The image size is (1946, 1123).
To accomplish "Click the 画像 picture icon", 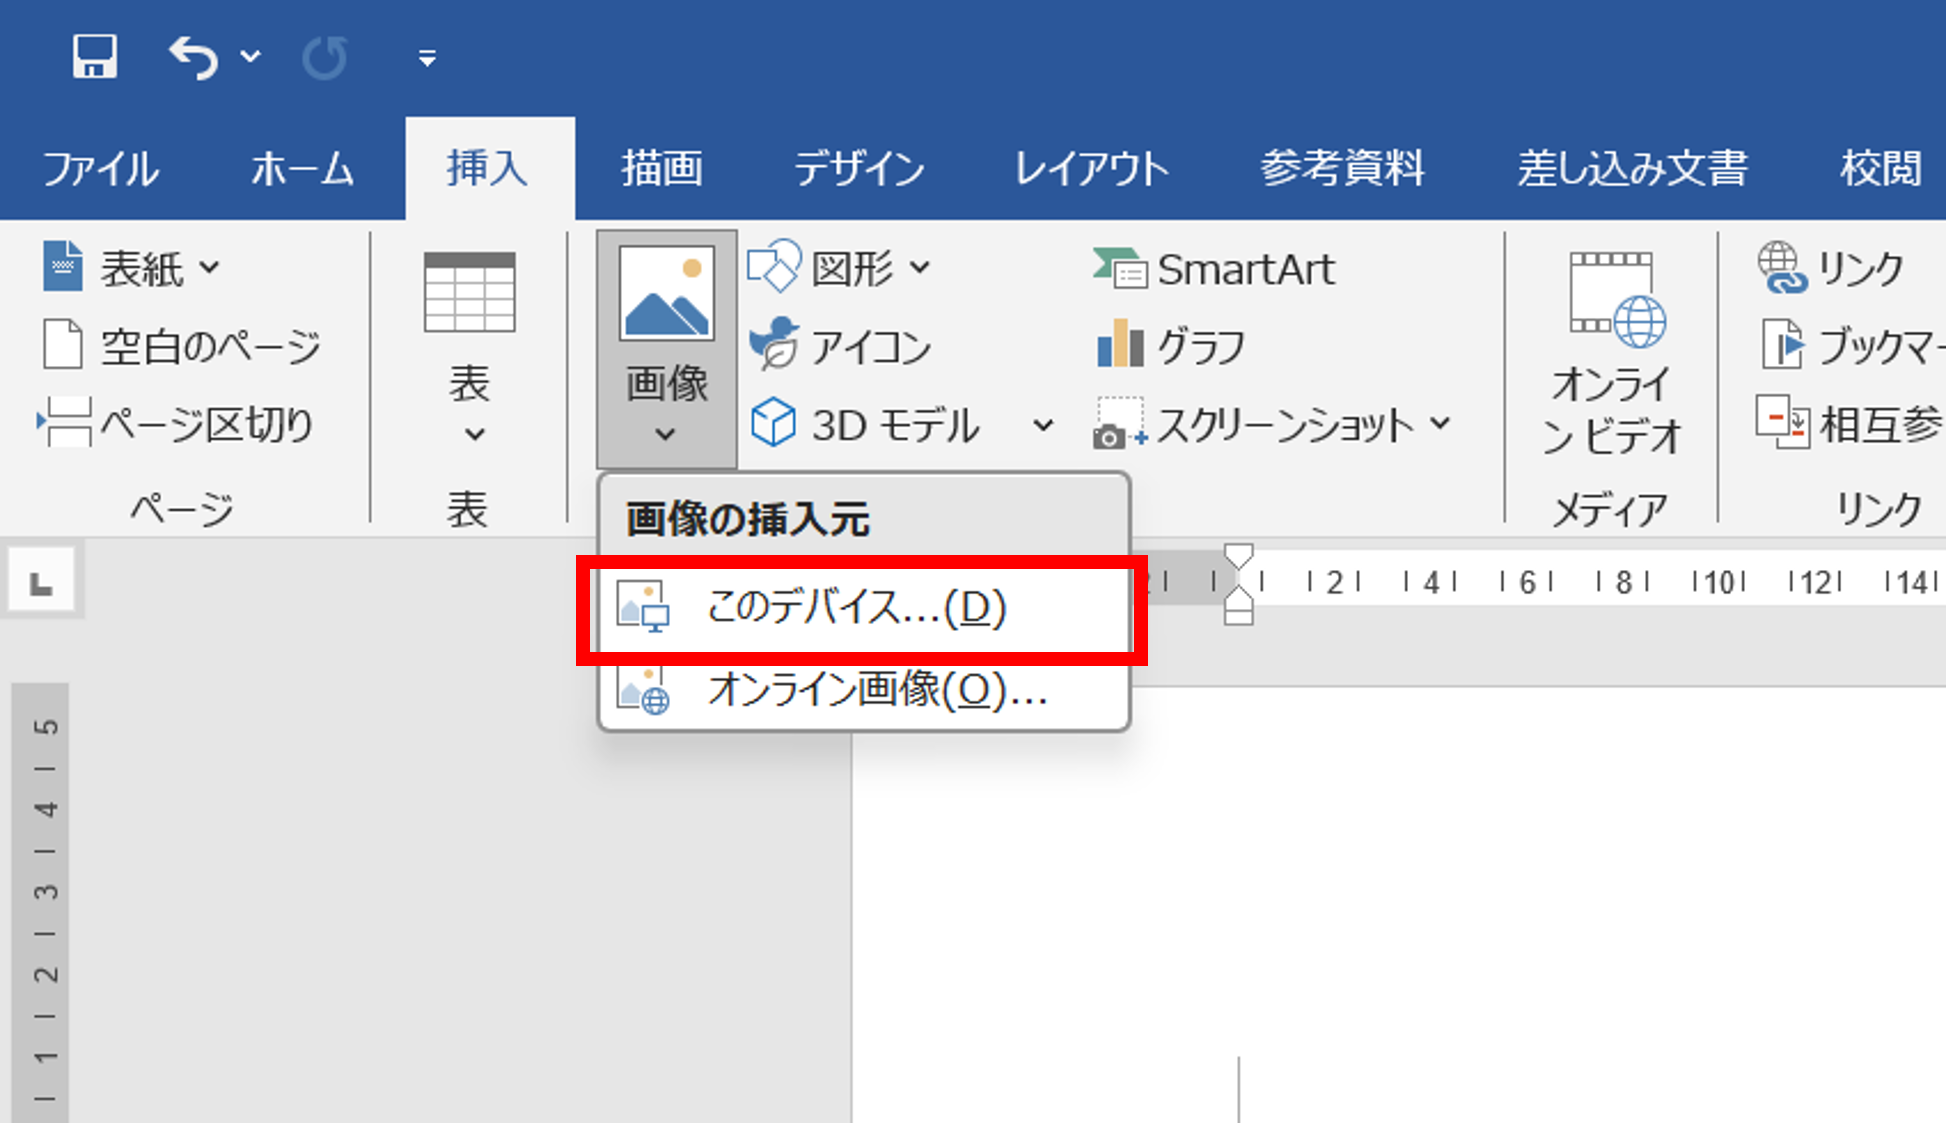I will pos(667,293).
